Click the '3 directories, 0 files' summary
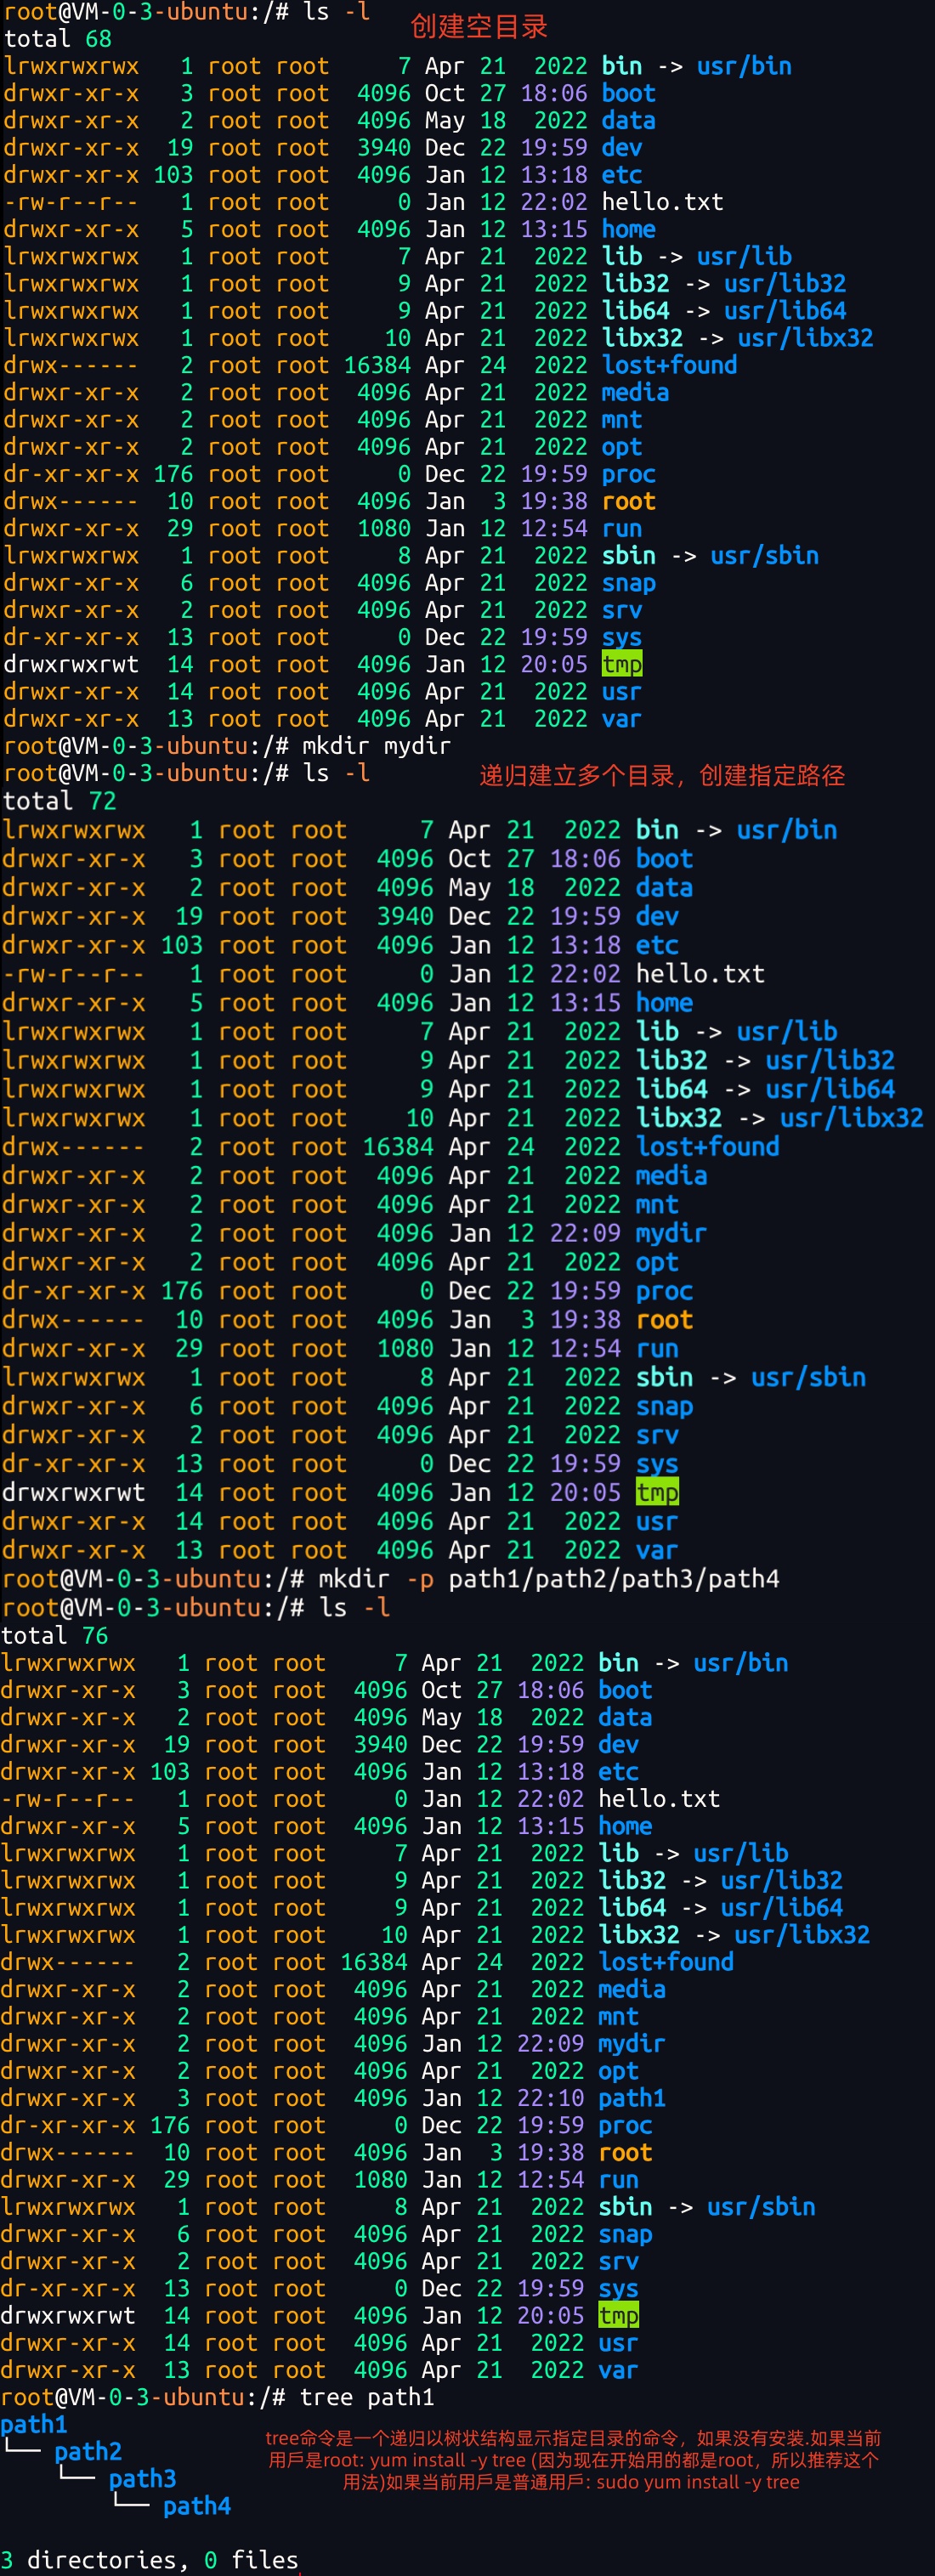The height and width of the screenshot is (2576, 935). (x=150, y=2559)
